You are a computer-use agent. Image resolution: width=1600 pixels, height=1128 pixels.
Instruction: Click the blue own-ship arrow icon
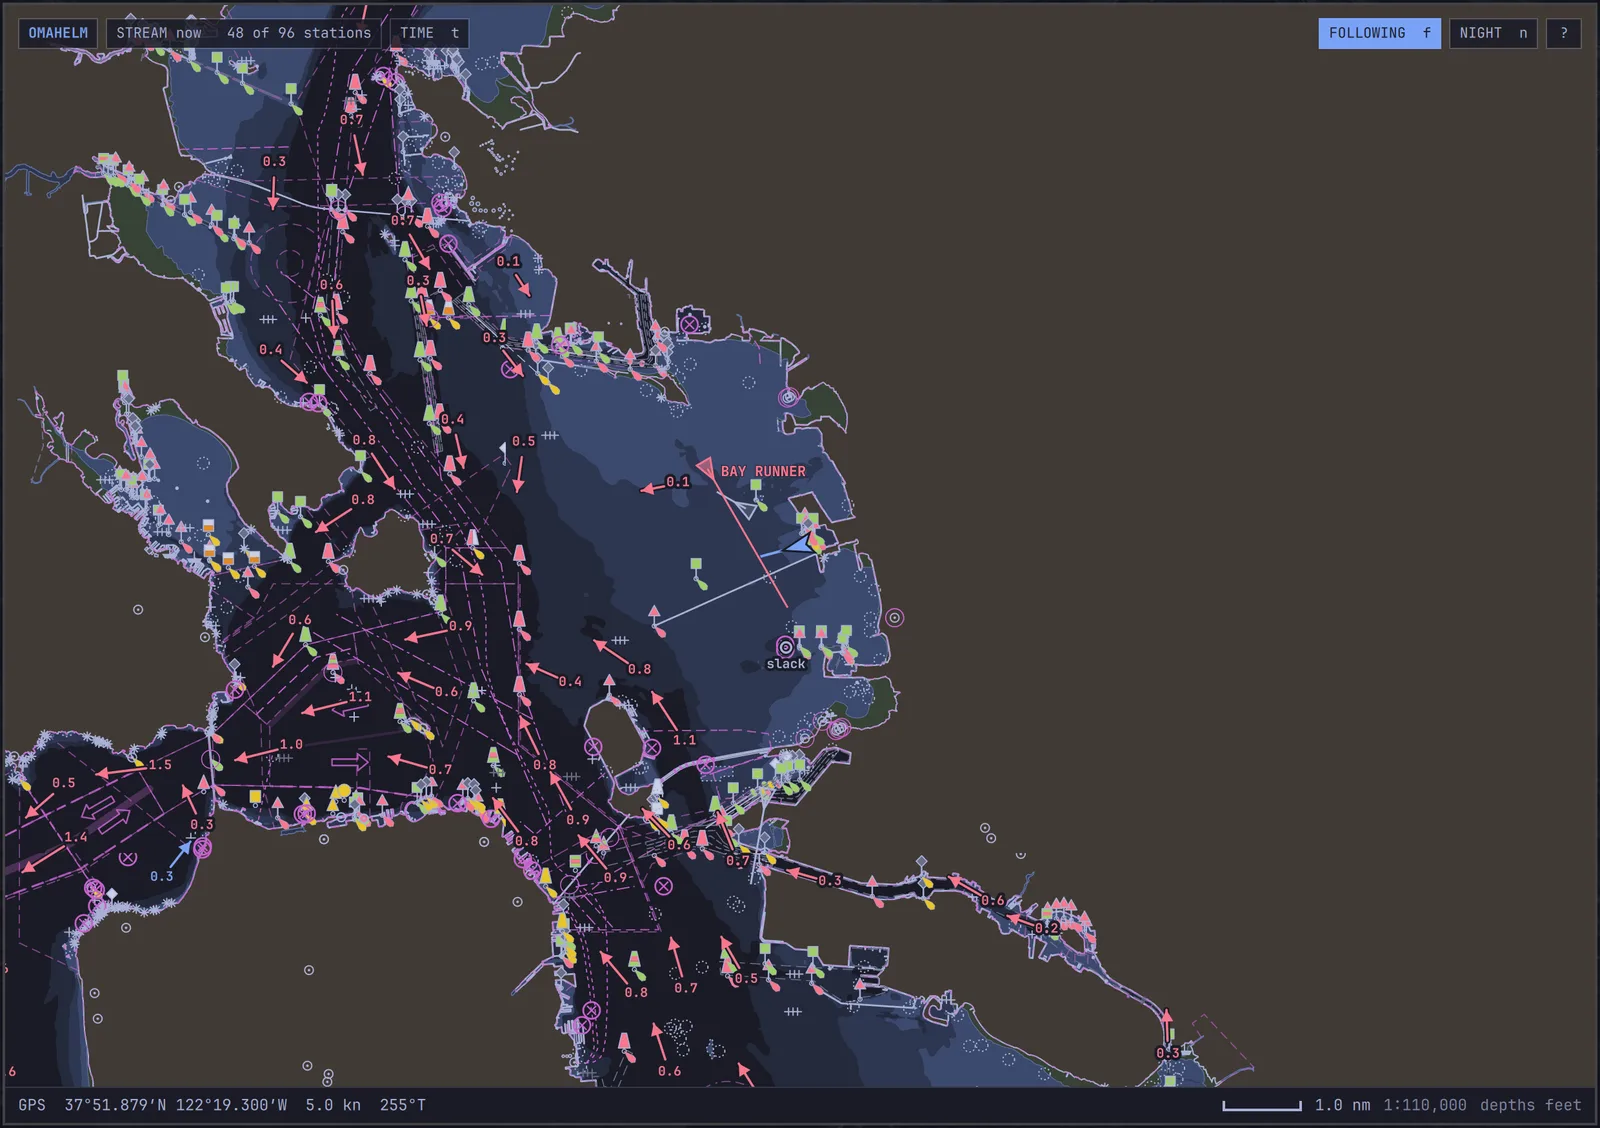(x=800, y=545)
